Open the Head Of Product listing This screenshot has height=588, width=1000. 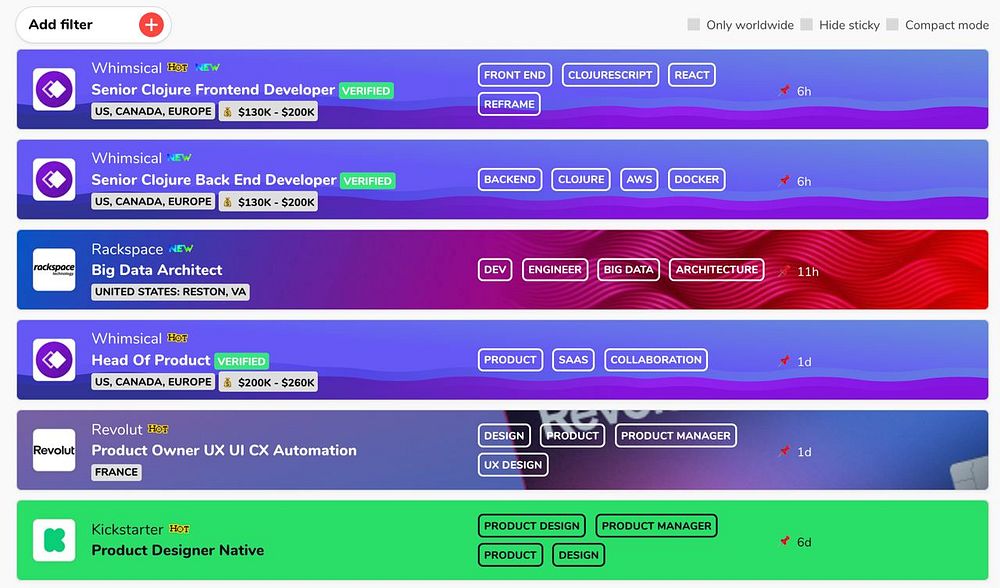pyautogui.click(x=151, y=360)
